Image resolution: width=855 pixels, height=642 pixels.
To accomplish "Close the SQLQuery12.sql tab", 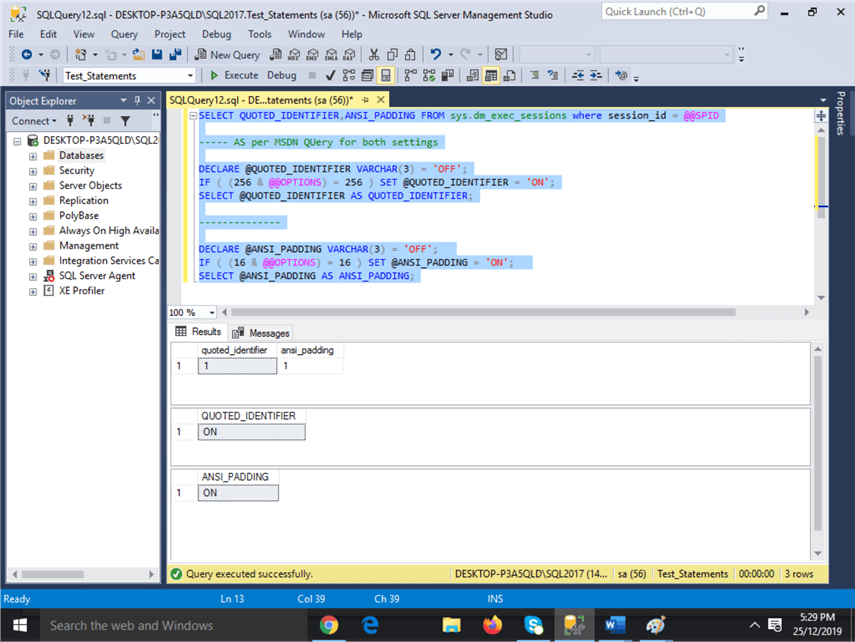I will [381, 99].
